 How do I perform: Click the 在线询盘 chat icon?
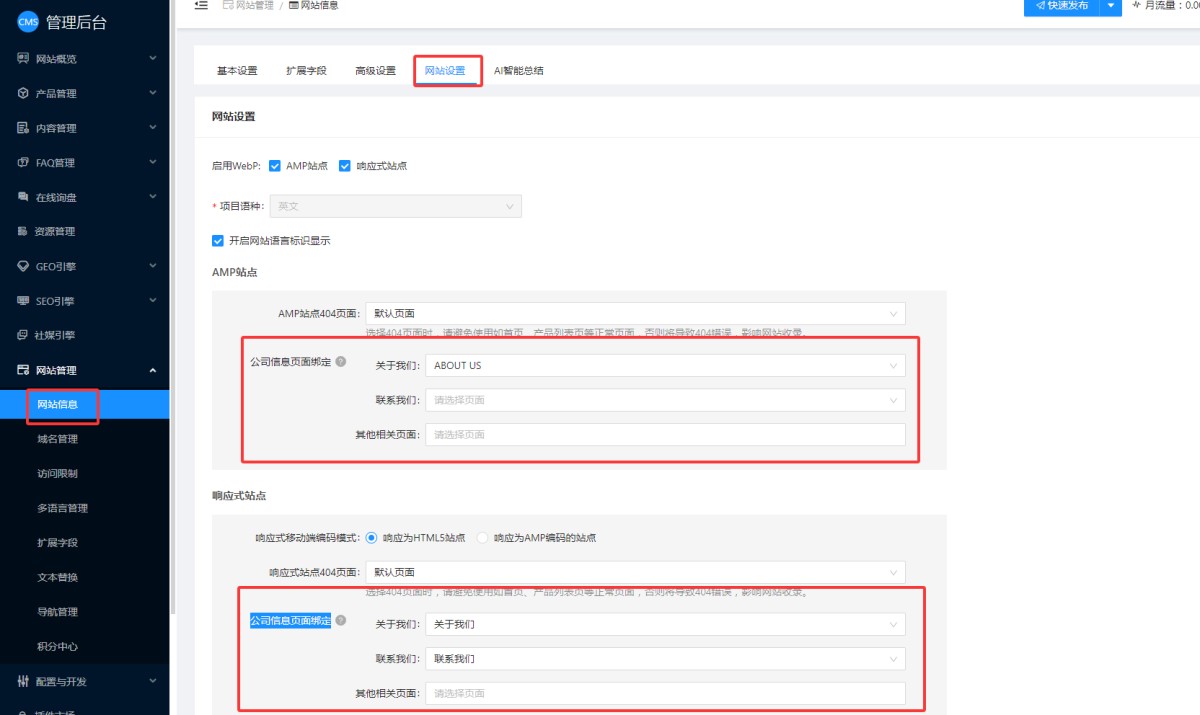(x=23, y=197)
